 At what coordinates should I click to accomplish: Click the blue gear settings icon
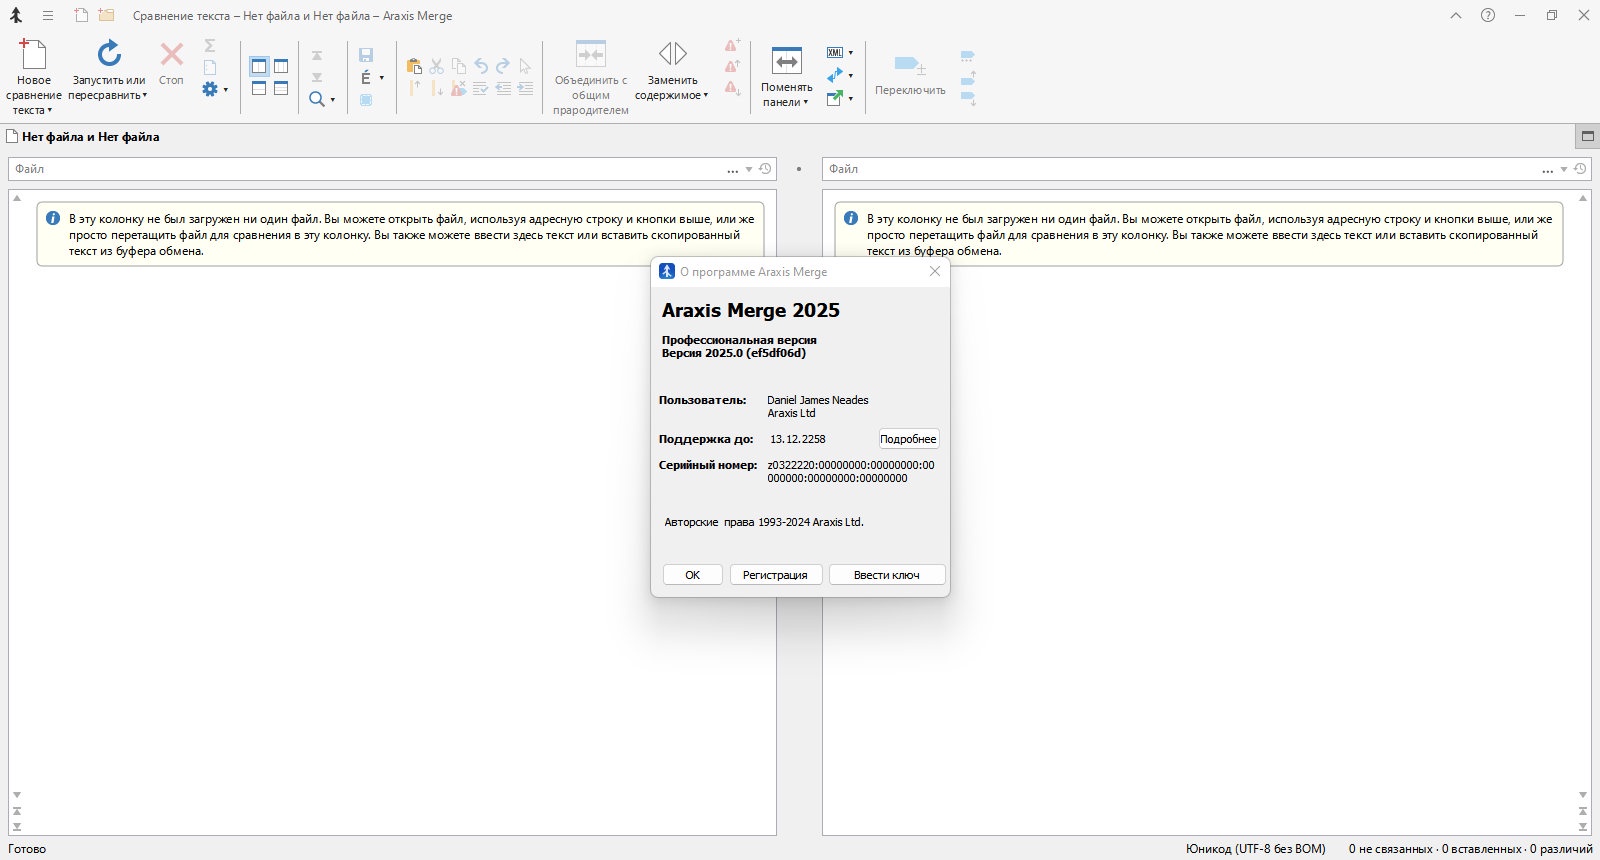(210, 89)
